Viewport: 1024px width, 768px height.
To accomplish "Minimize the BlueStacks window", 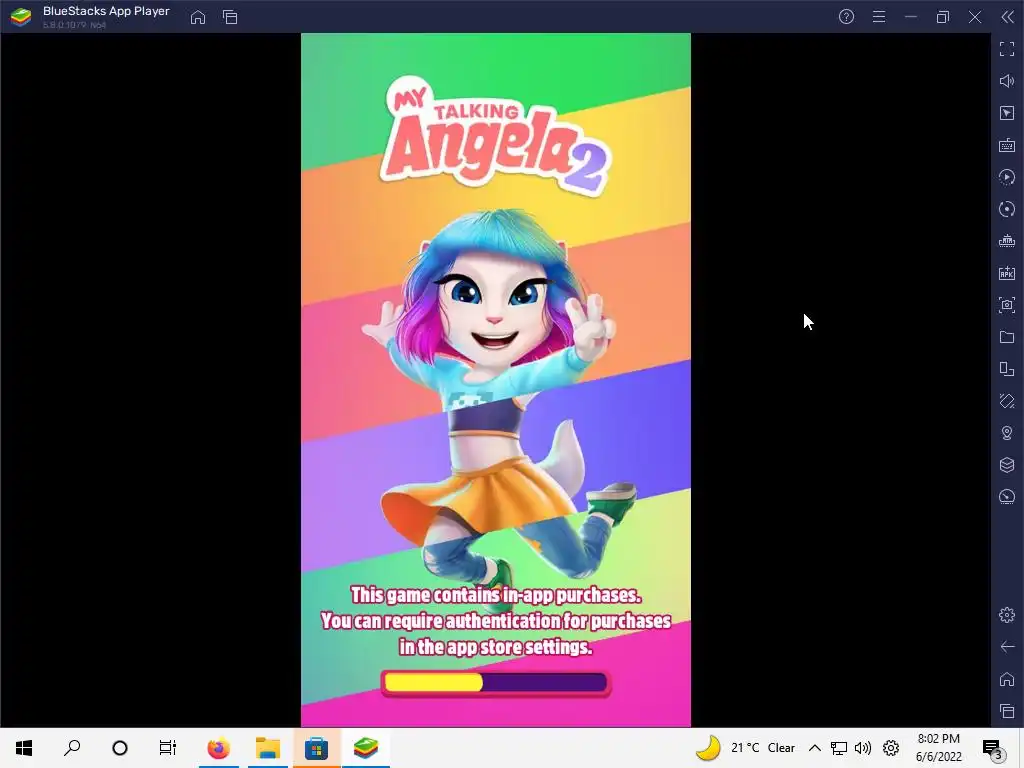I will [x=911, y=17].
